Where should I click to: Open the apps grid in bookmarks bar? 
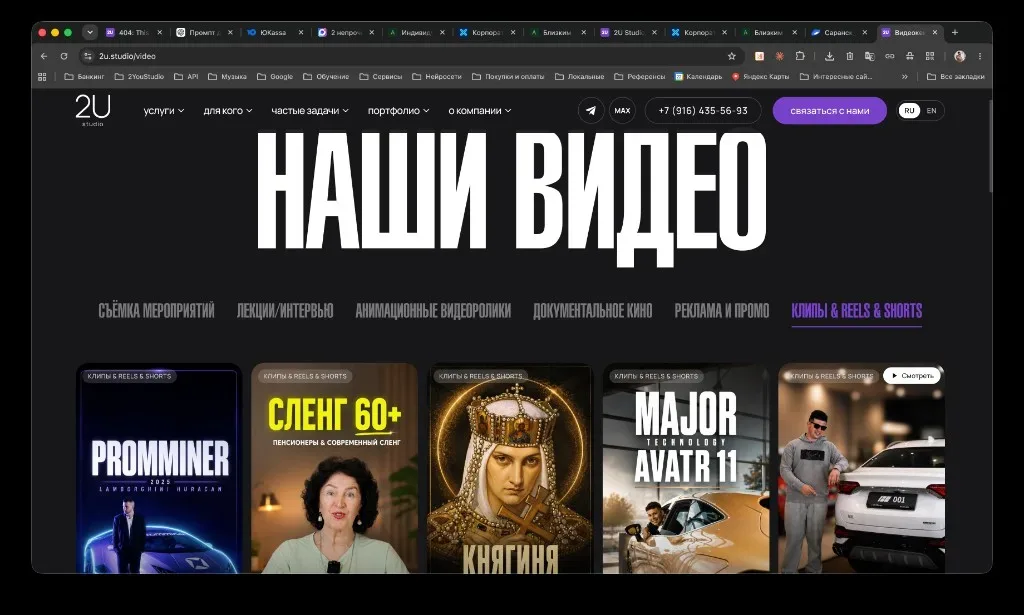pos(42,76)
